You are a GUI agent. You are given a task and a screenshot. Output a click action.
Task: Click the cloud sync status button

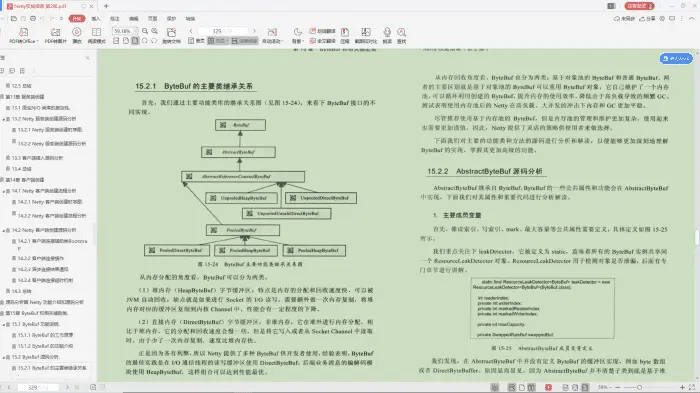624,19
